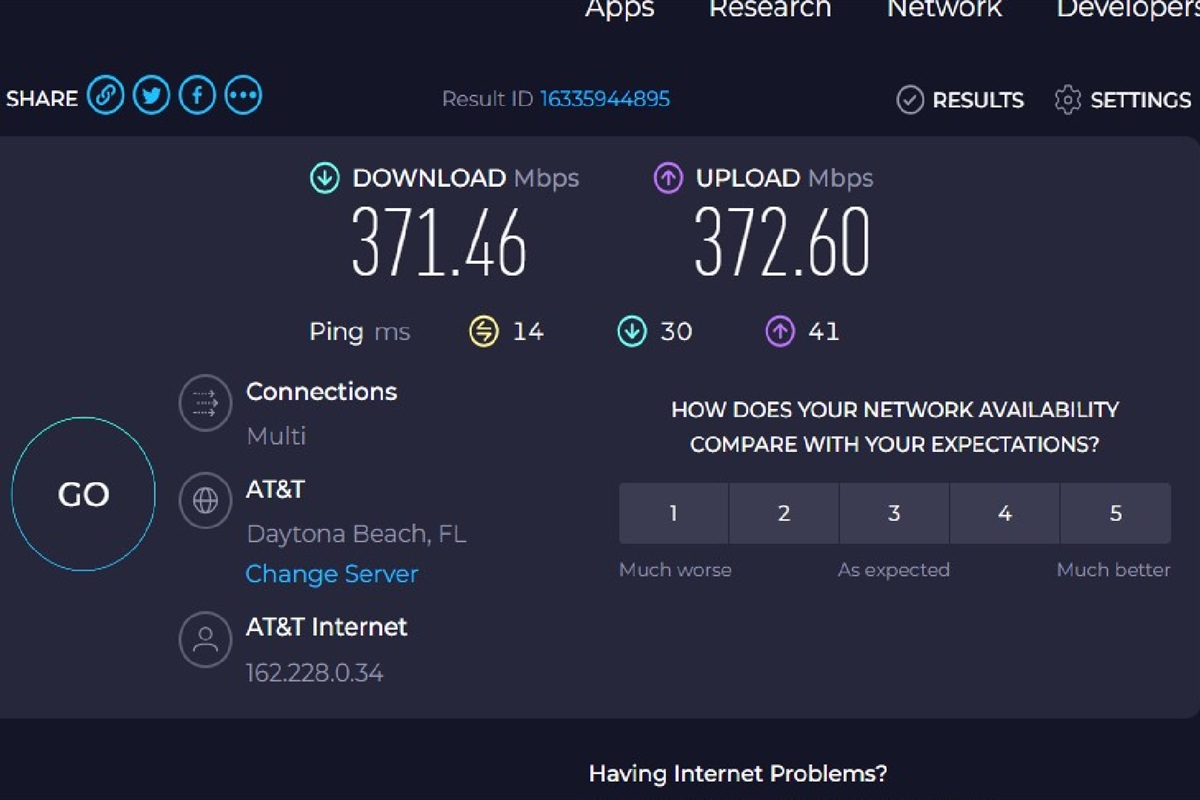The width and height of the screenshot is (1200, 800).
Task: Click the upload arrow icon
Action: click(x=668, y=179)
